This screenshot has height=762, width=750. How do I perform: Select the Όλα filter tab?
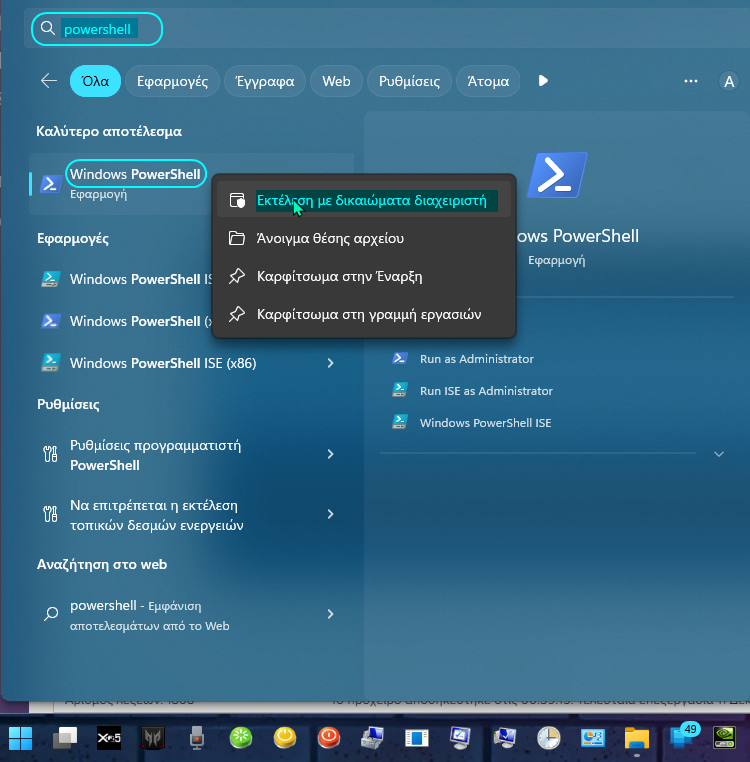(95, 81)
